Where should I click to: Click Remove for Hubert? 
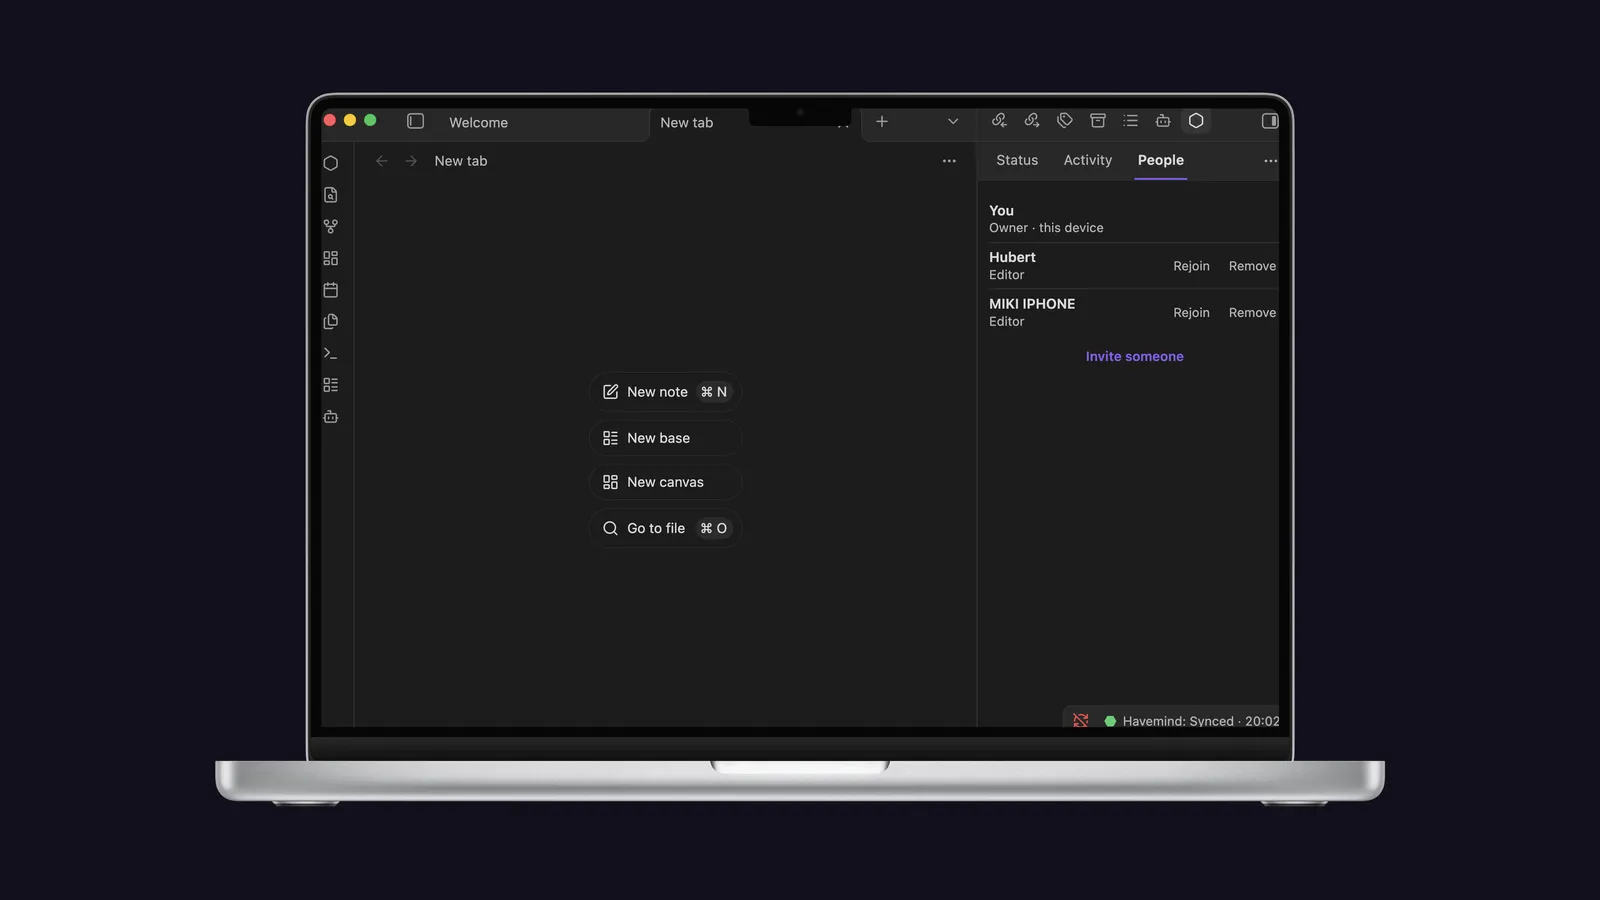(x=1252, y=266)
